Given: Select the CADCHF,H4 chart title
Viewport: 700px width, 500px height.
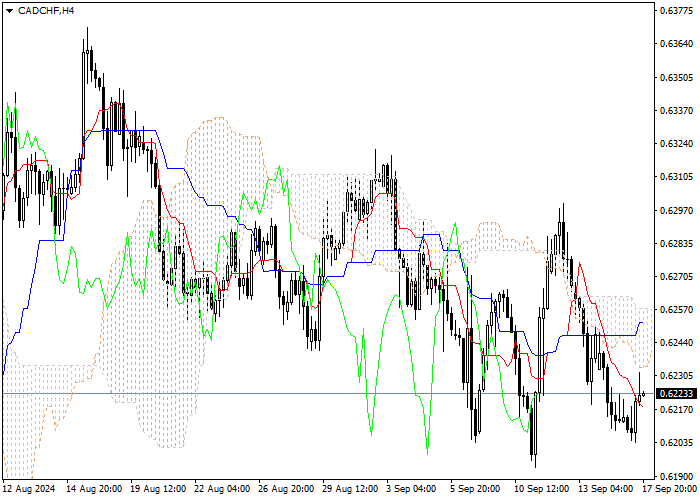Looking at the screenshot, I should 46,11.
